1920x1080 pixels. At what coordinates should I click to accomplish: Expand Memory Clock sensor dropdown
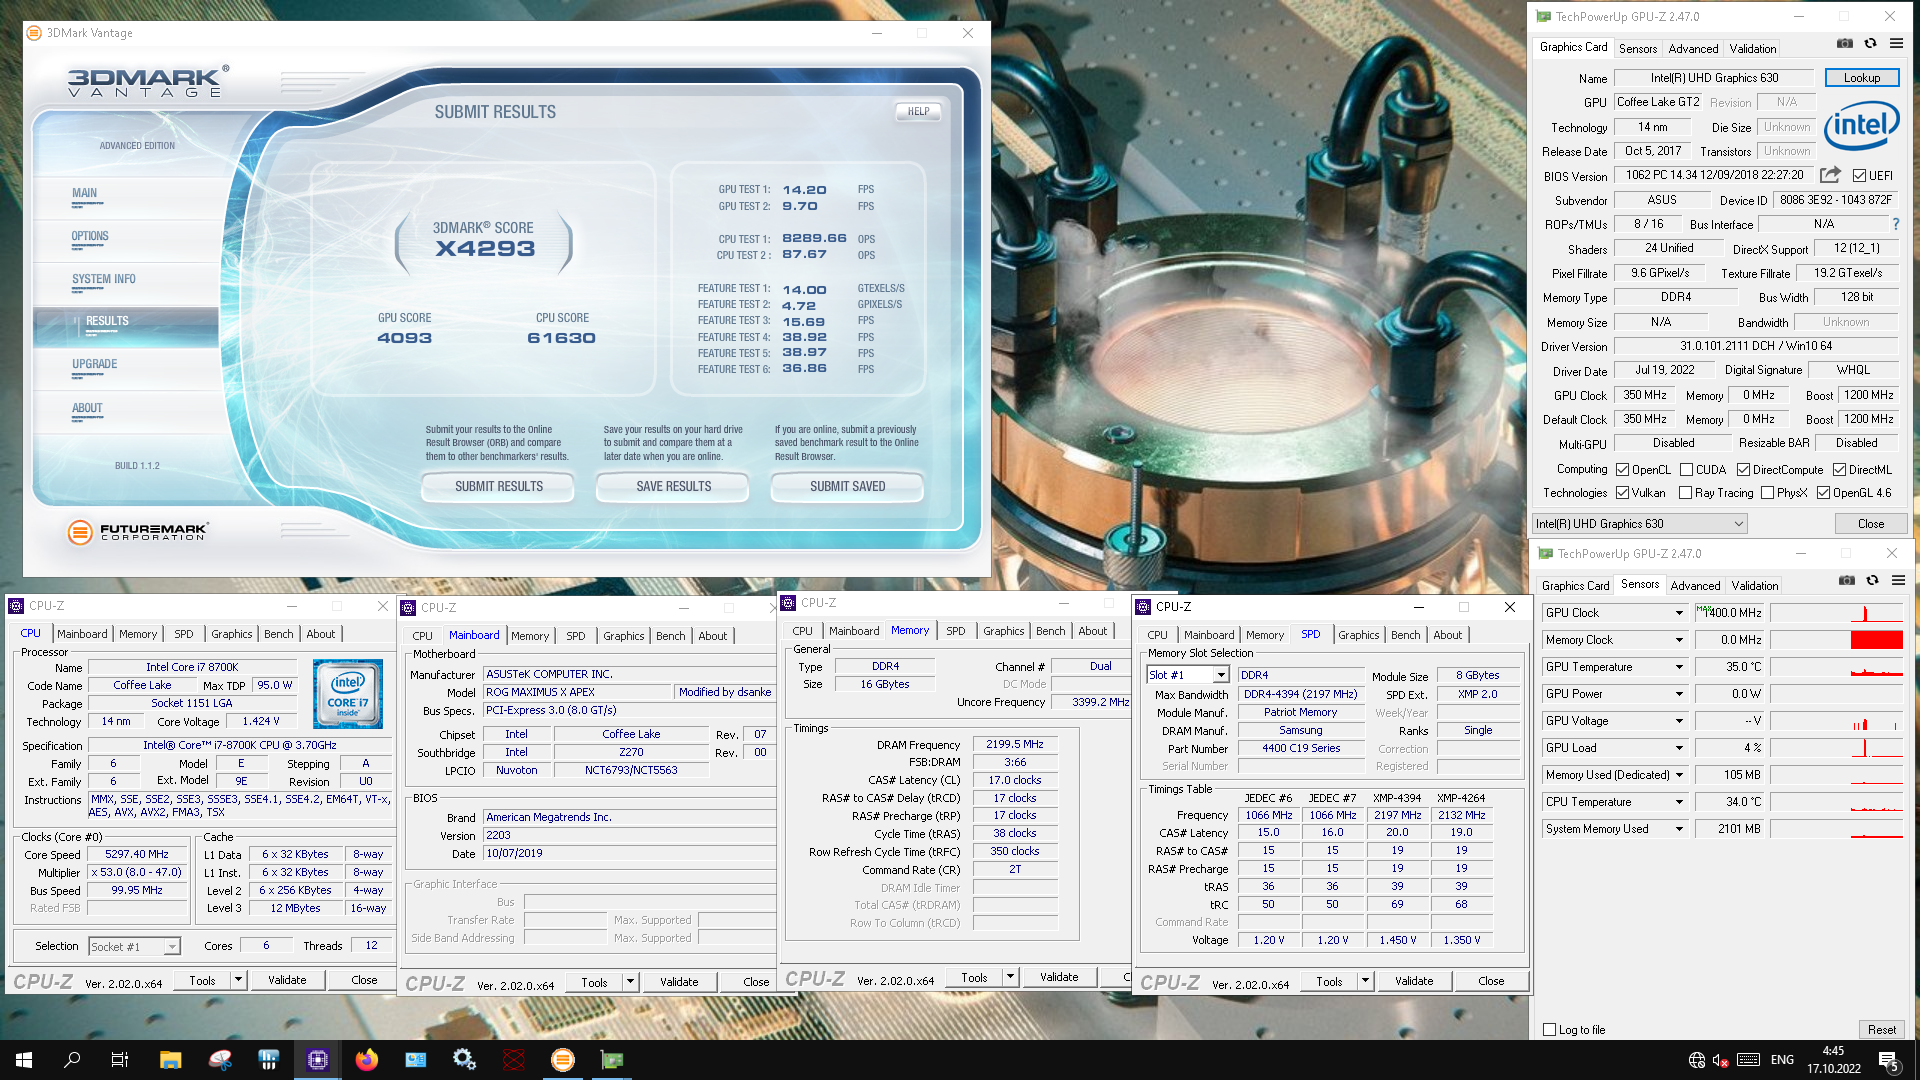point(1680,640)
